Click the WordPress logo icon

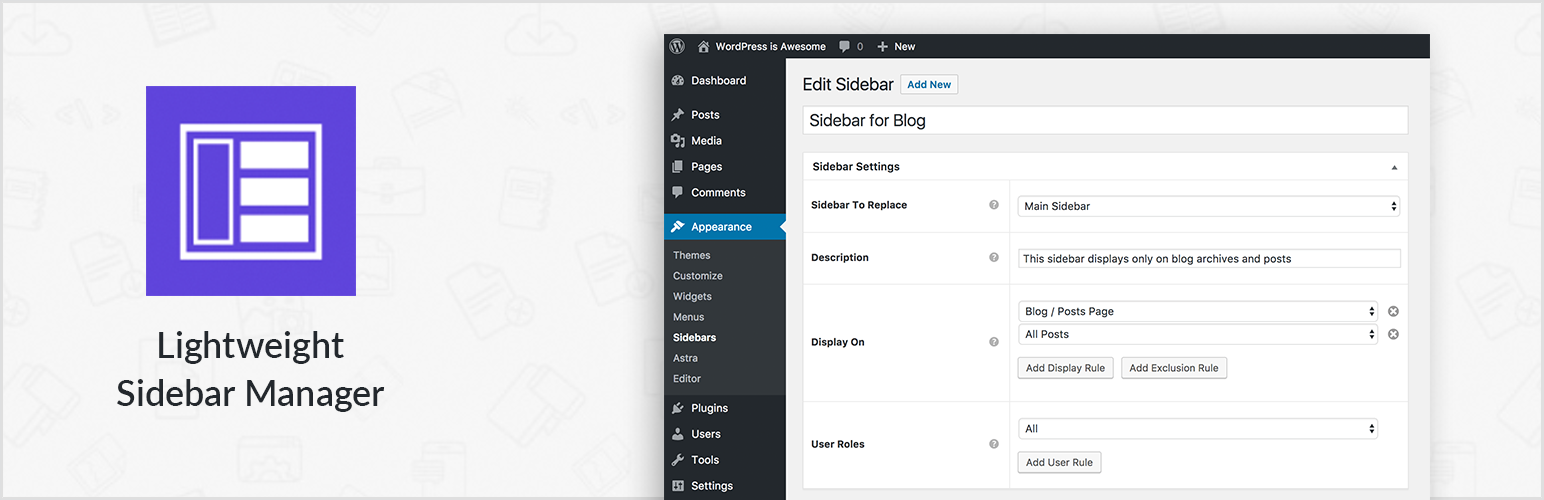point(677,46)
